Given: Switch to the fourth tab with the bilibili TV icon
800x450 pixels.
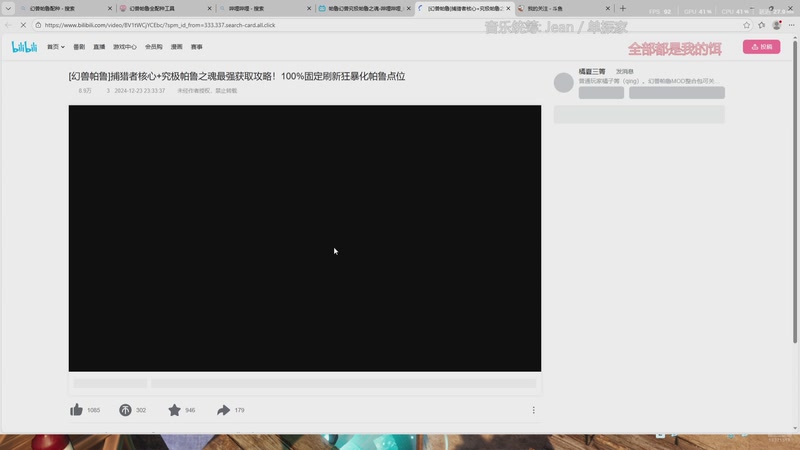Looking at the screenshot, I should (x=365, y=9).
